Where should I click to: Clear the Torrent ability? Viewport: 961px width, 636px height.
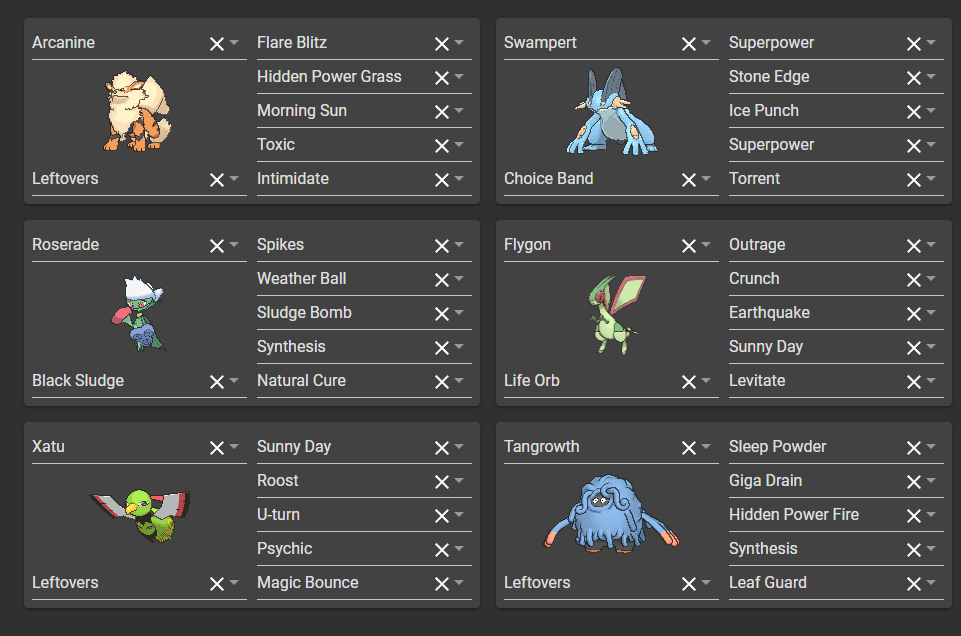coord(913,180)
